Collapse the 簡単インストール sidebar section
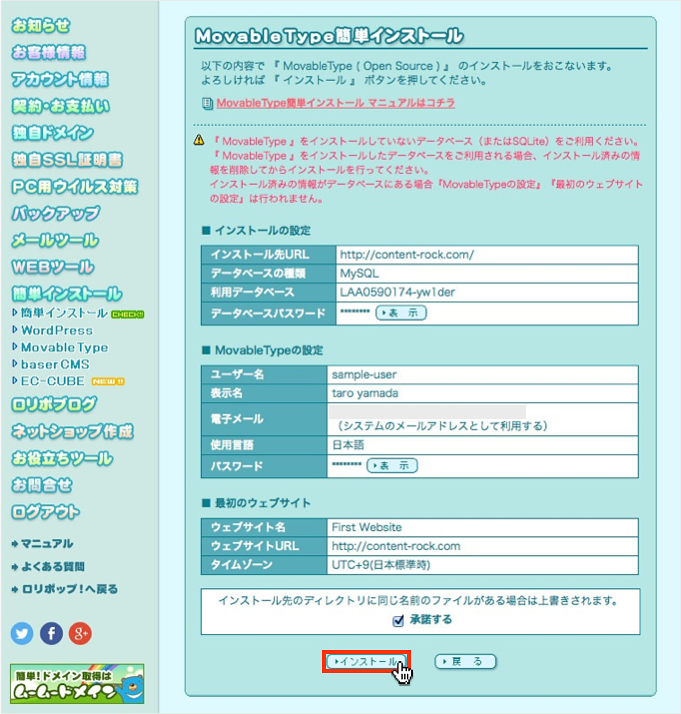Viewport: 681px width, 714px height. pos(66,294)
